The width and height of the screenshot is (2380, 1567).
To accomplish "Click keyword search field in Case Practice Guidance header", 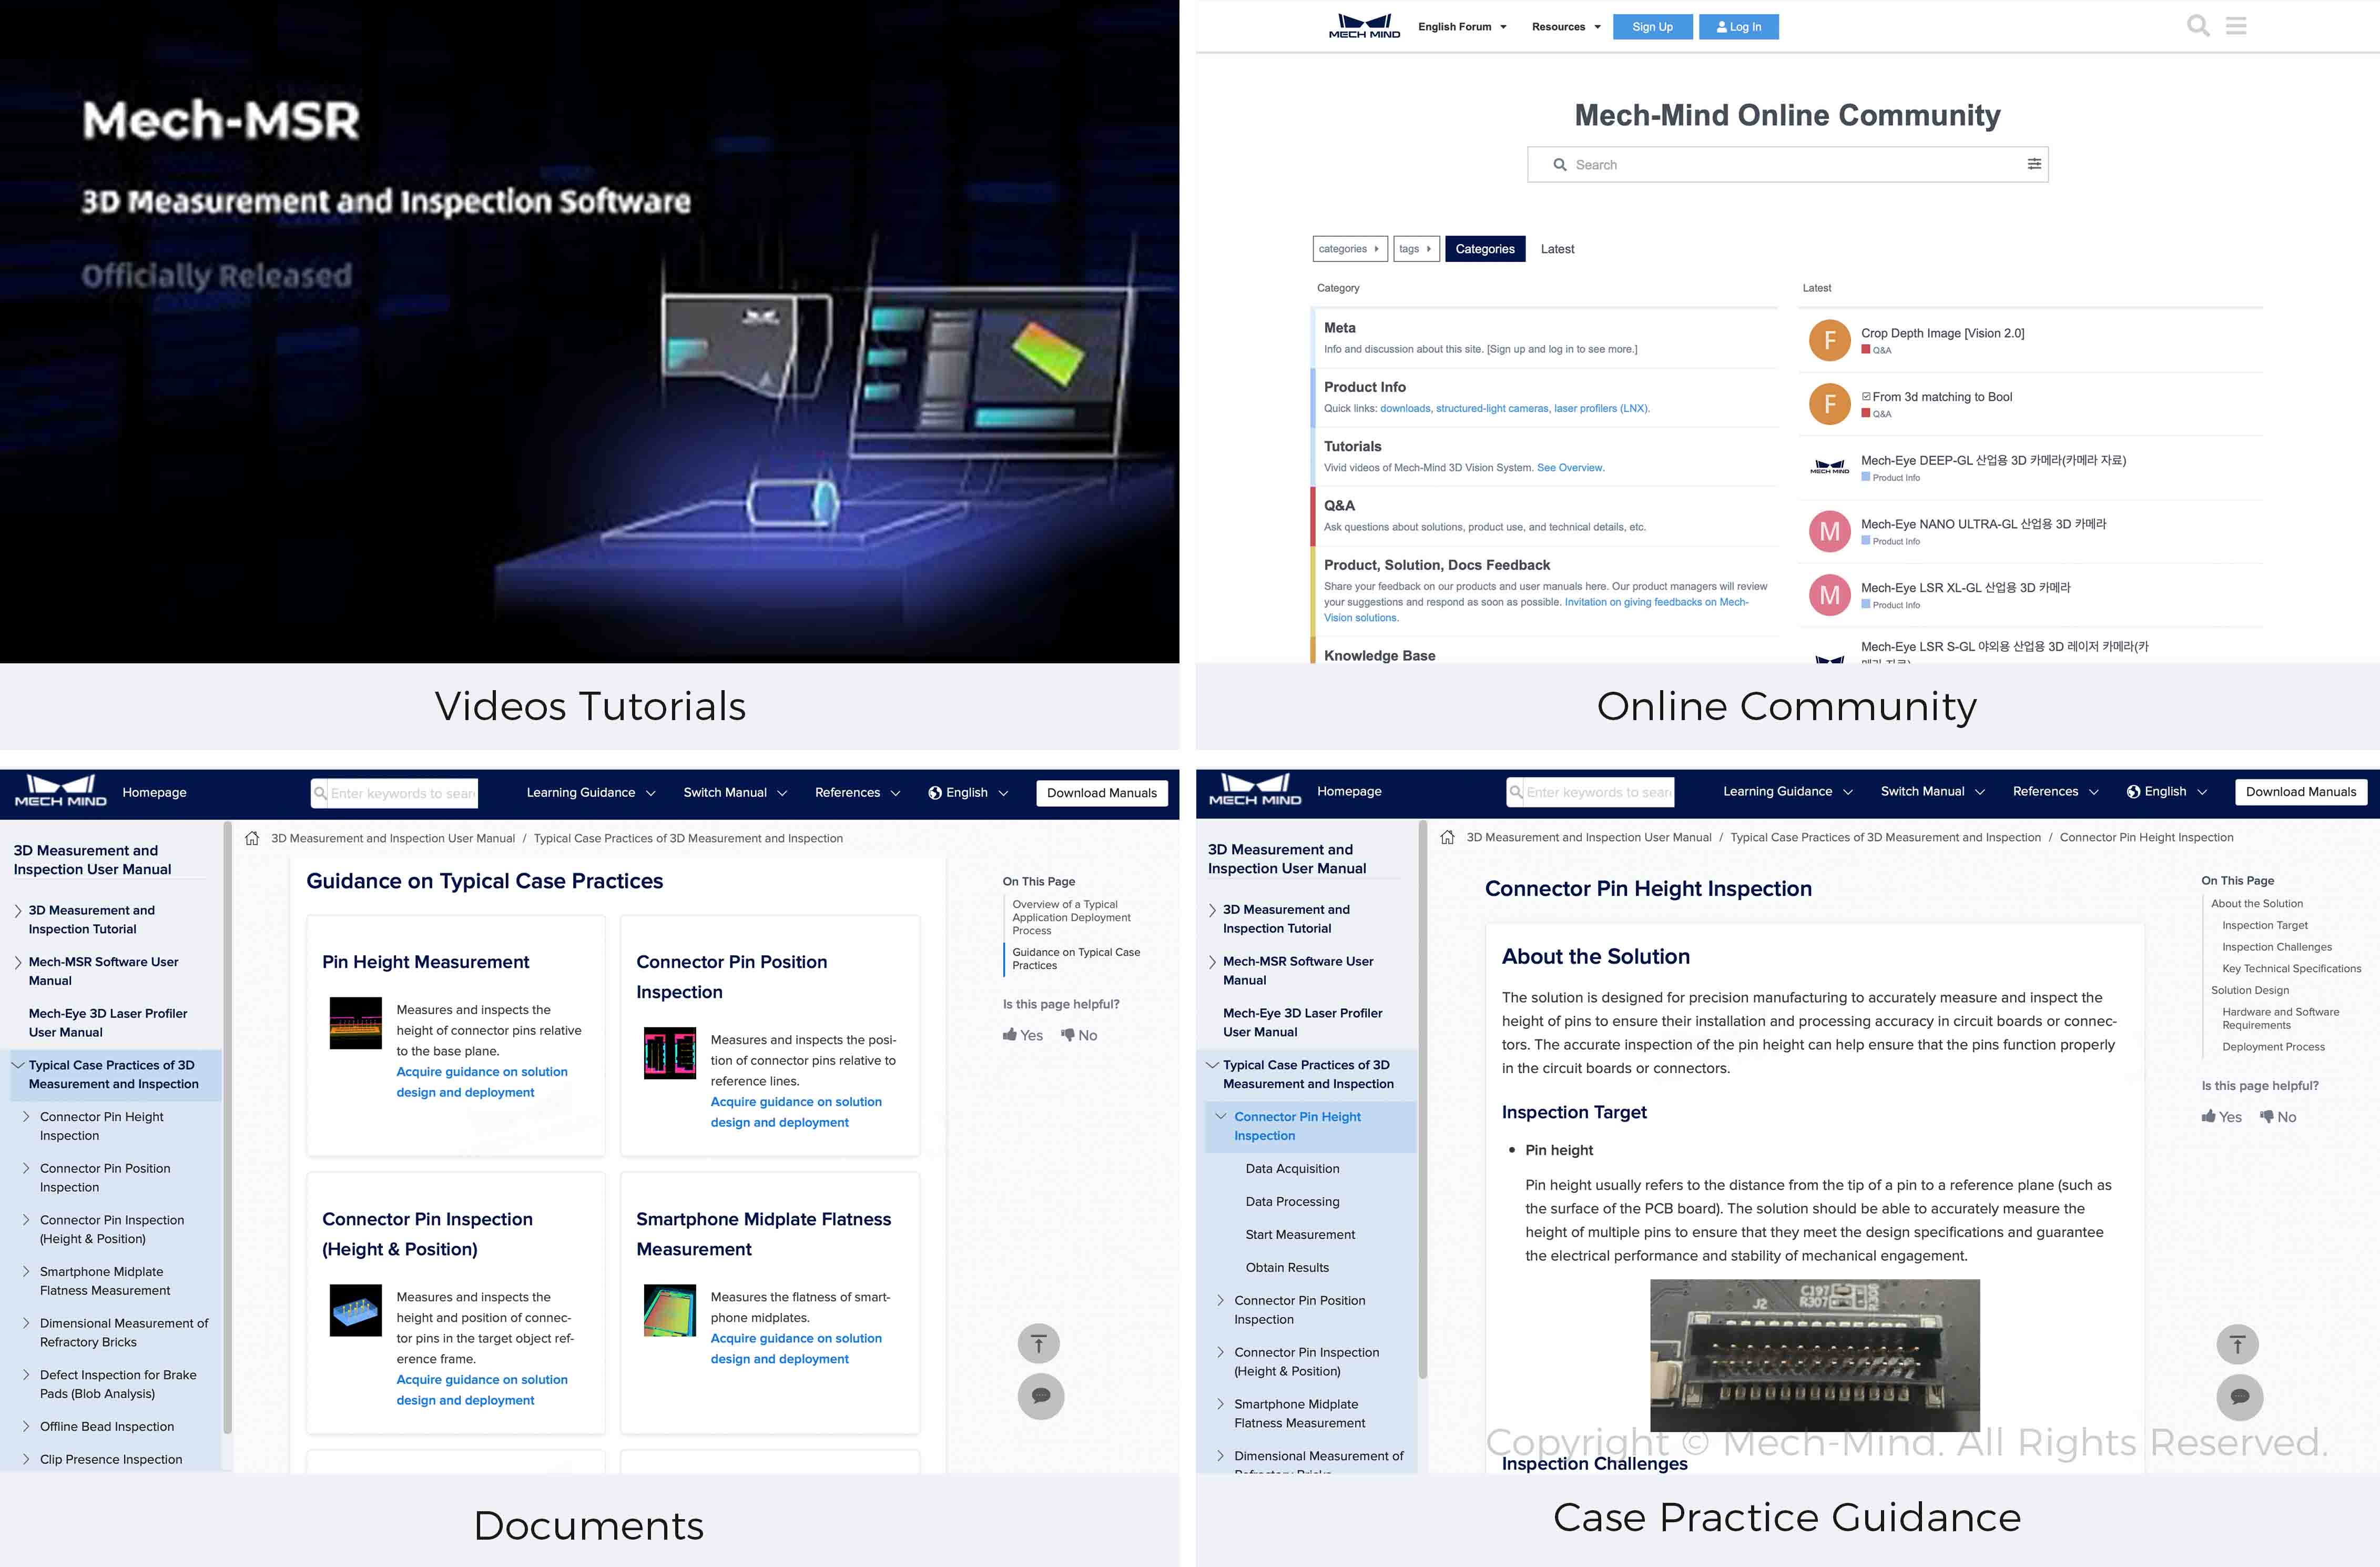I will (x=1590, y=792).
